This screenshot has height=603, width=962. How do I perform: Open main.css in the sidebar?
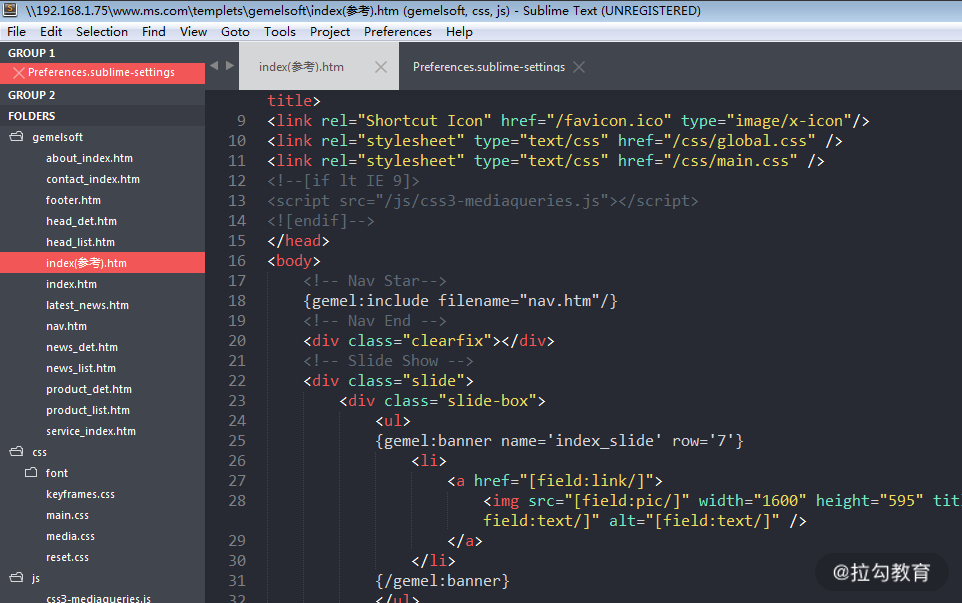tap(67, 515)
